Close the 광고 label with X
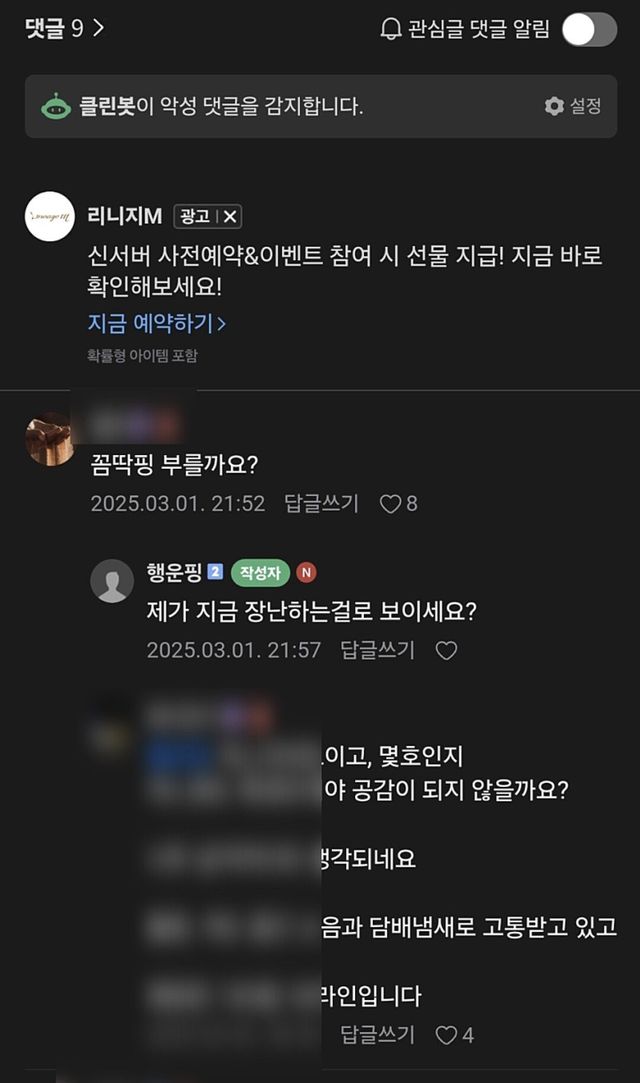This screenshot has height=1083, width=640. tap(230, 216)
